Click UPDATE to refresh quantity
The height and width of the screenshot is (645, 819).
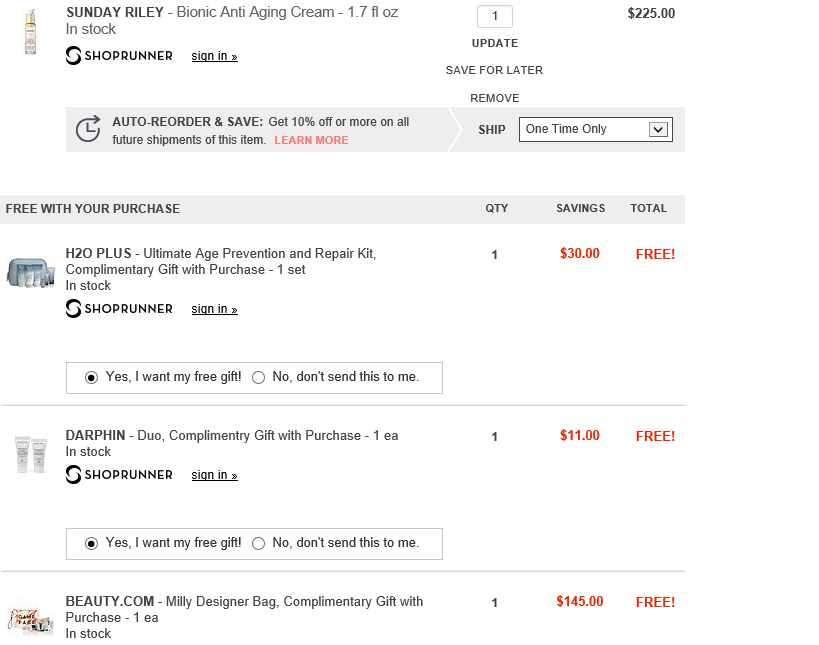click(x=495, y=43)
